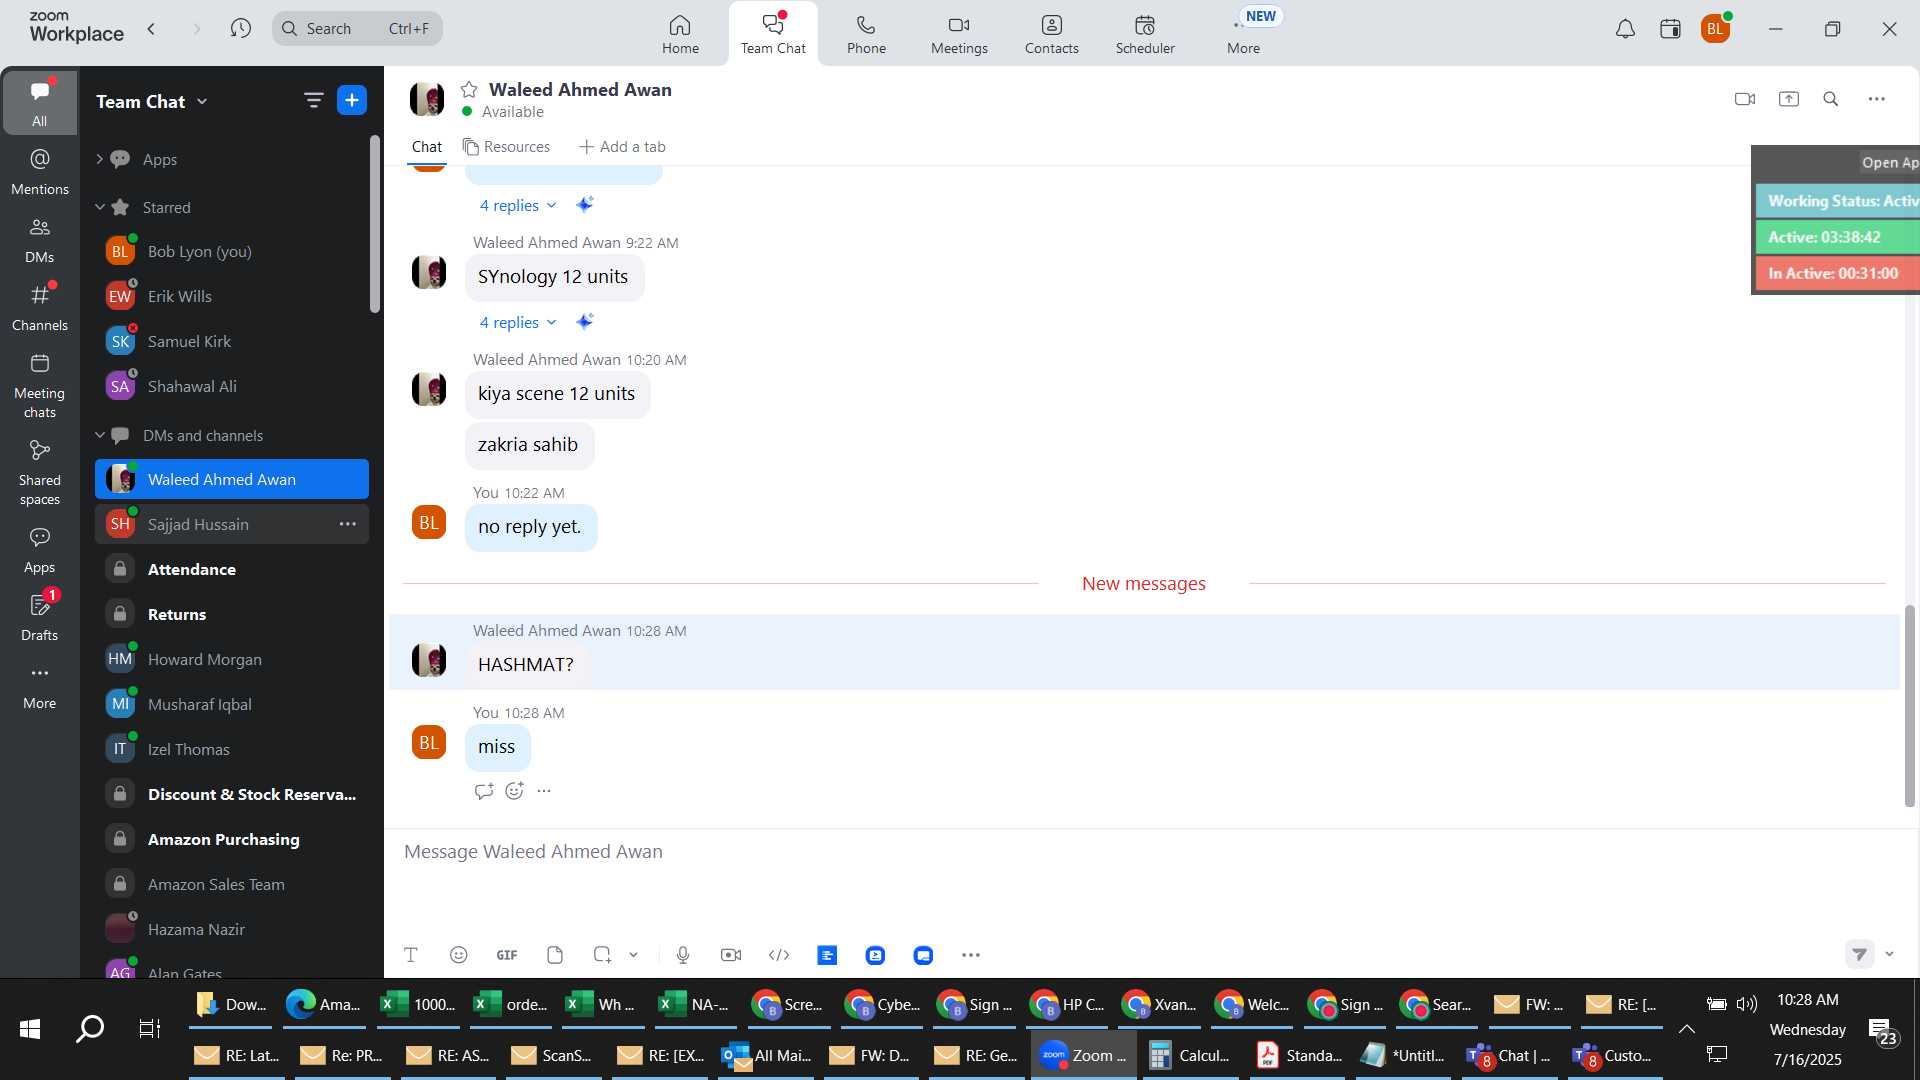Image resolution: width=1920 pixels, height=1080 pixels.
Task: Open more actions for the 'miss' message
Action: click(544, 791)
